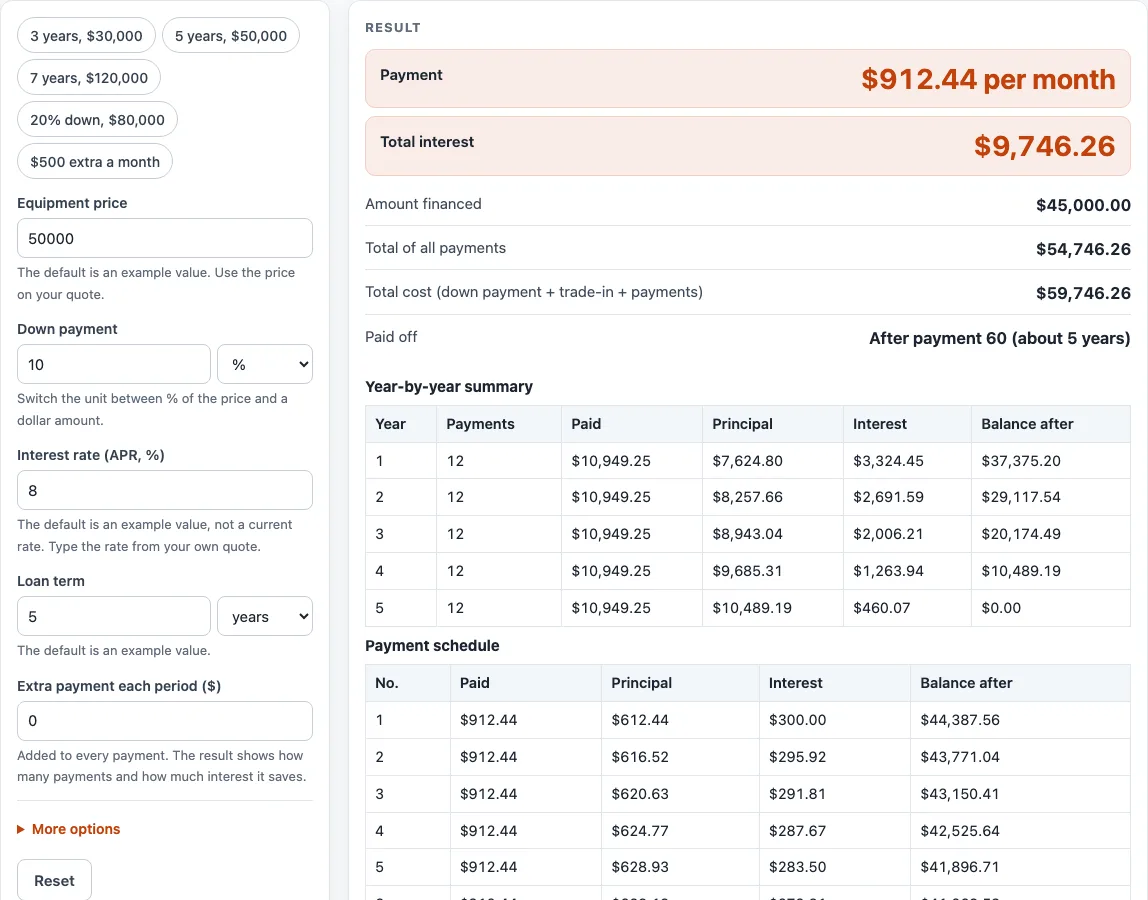The height and width of the screenshot is (900, 1148).
Task: Click the year 4 balance $10,489.19 cell
Action: [x=1051, y=570]
